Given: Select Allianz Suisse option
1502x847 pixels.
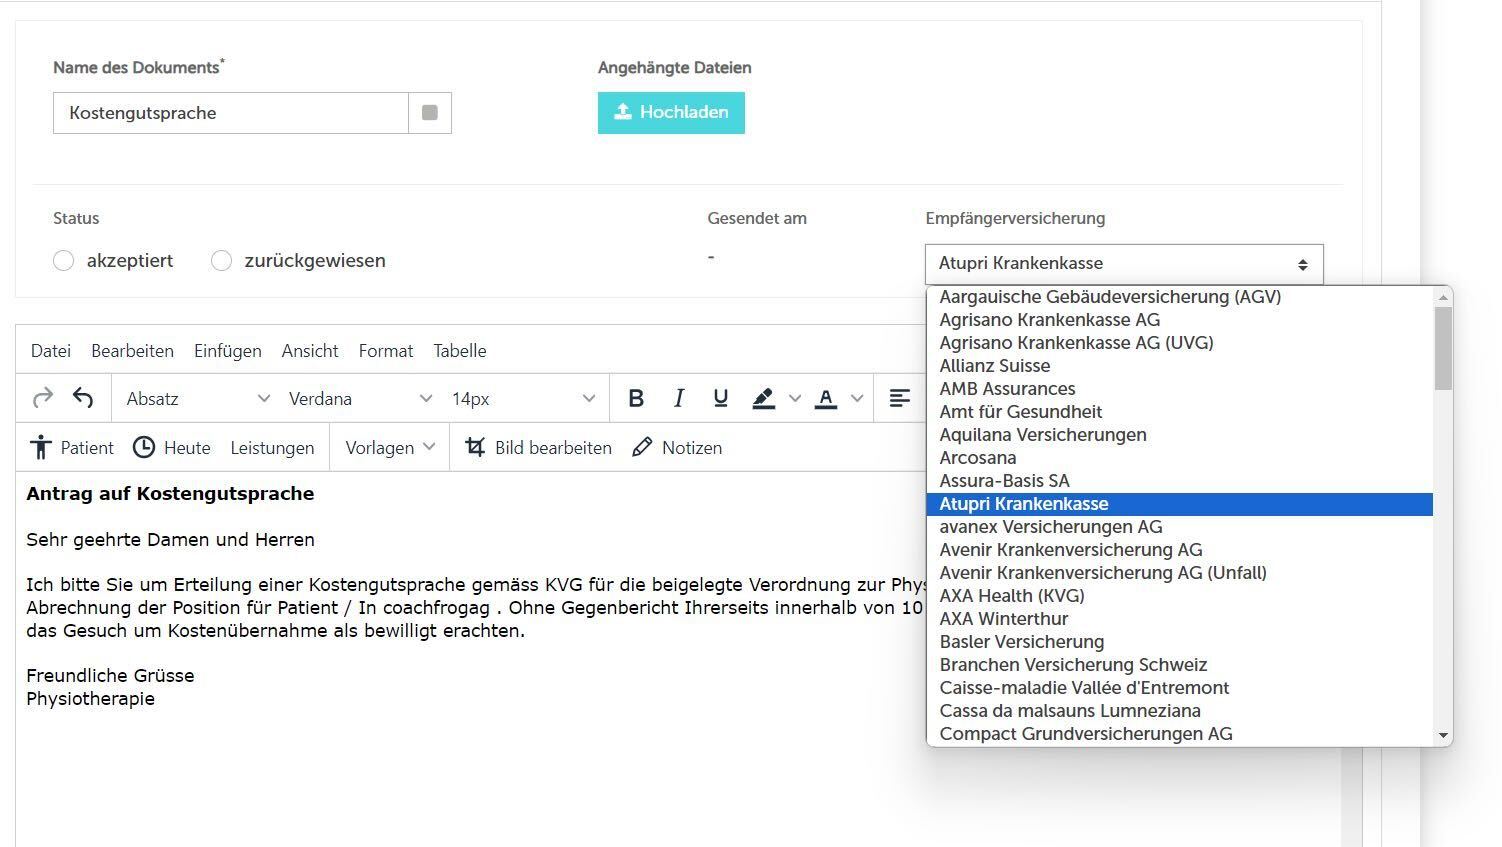Looking at the screenshot, I should 1180,366.
